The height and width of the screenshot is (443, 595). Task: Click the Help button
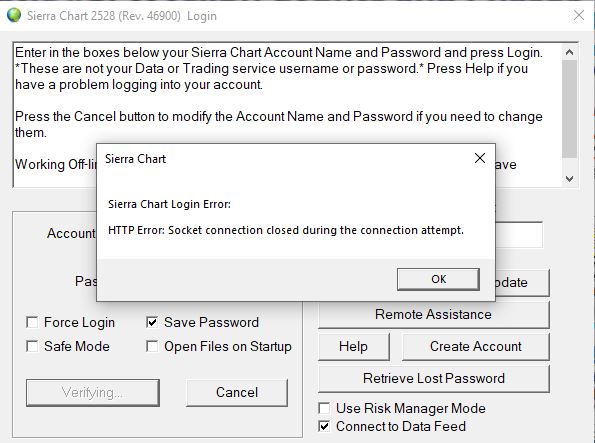click(x=354, y=347)
